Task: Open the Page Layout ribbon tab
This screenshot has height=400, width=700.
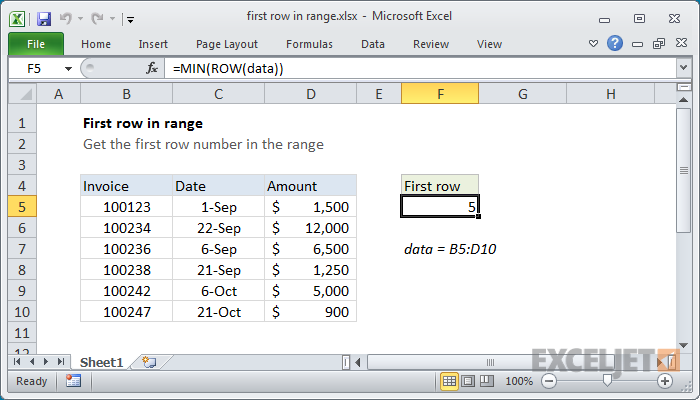Action: [x=226, y=44]
